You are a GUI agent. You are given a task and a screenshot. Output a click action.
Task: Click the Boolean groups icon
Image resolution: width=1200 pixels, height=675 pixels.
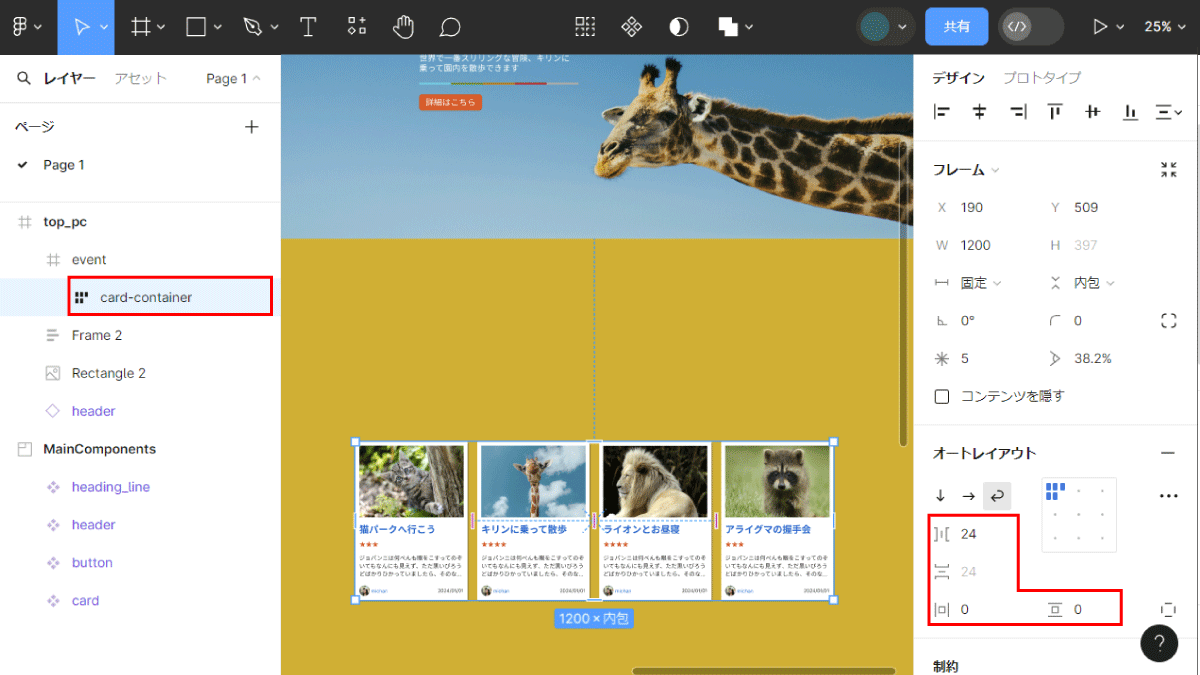[x=728, y=27]
